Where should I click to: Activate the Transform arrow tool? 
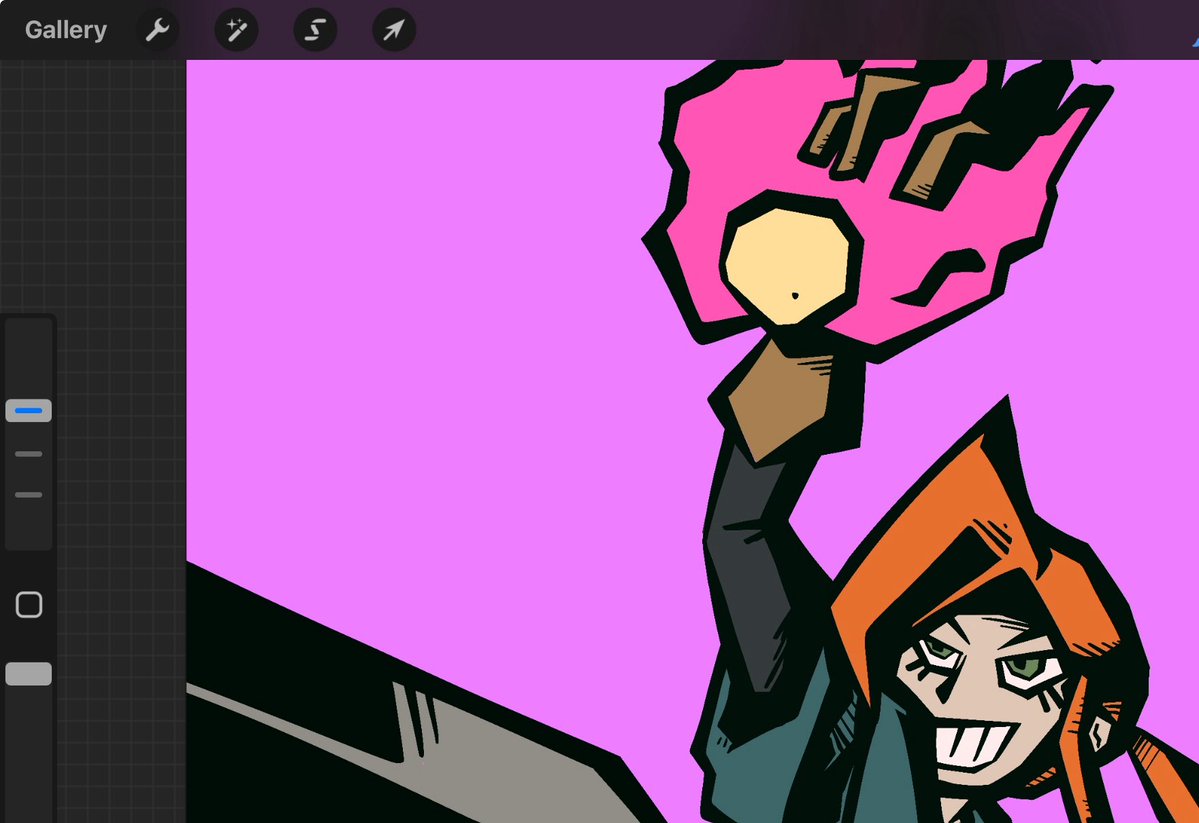(x=394, y=30)
